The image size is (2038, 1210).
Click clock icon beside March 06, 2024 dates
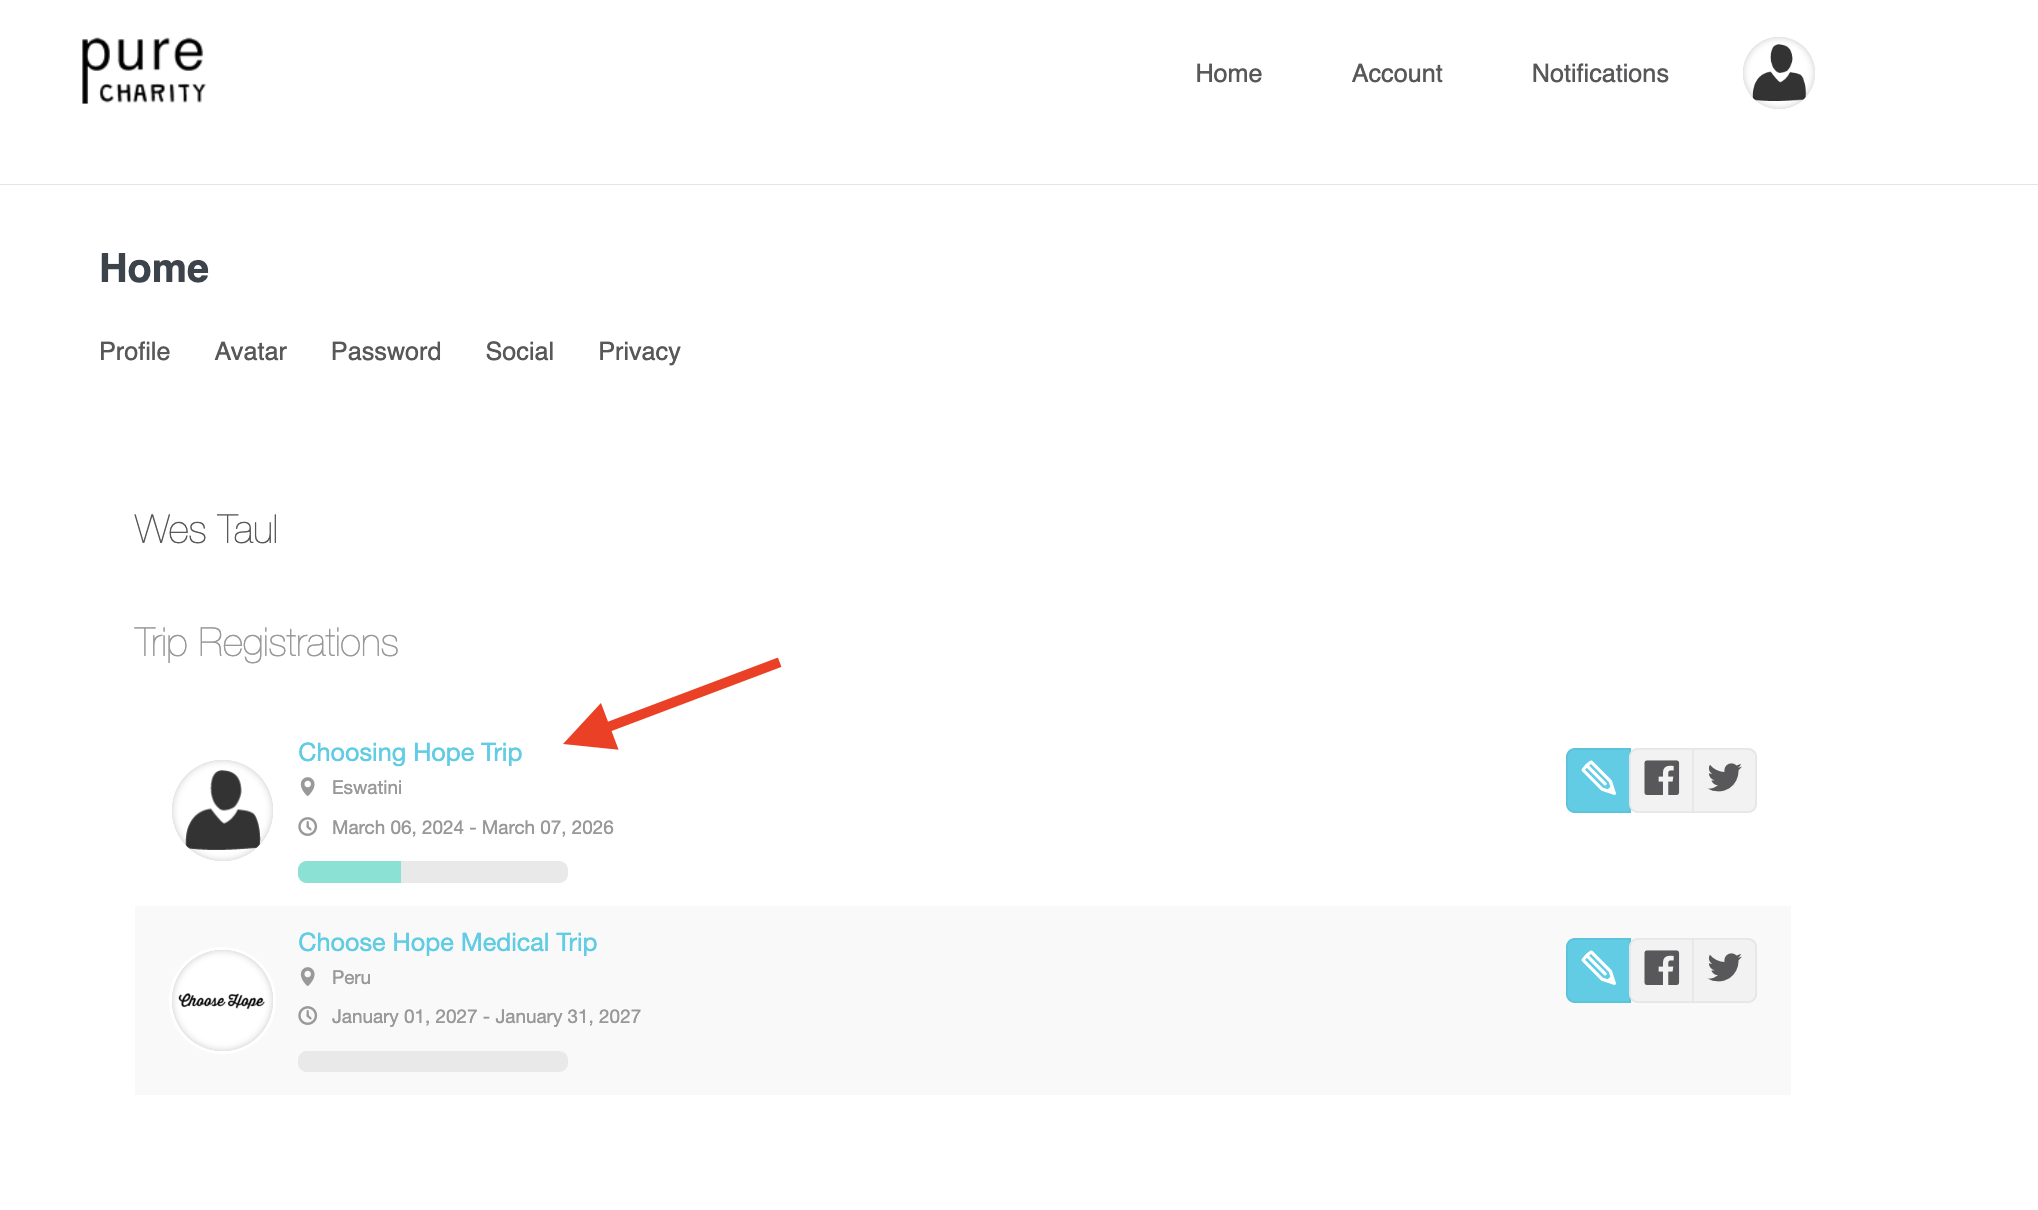pos(308,827)
